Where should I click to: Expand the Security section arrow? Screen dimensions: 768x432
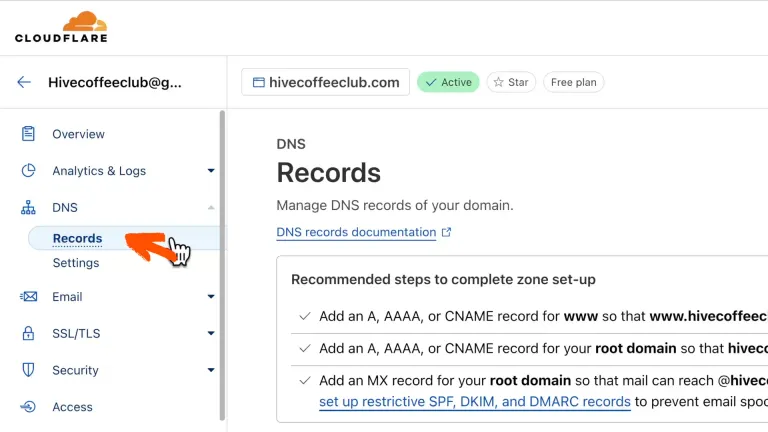211,370
